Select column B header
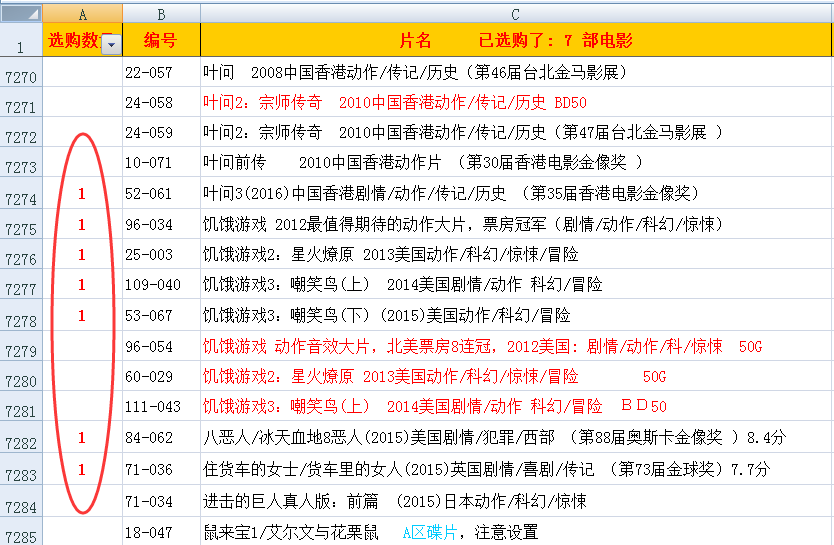Image resolution: width=834 pixels, height=545 pixels. tap(161, 14)
